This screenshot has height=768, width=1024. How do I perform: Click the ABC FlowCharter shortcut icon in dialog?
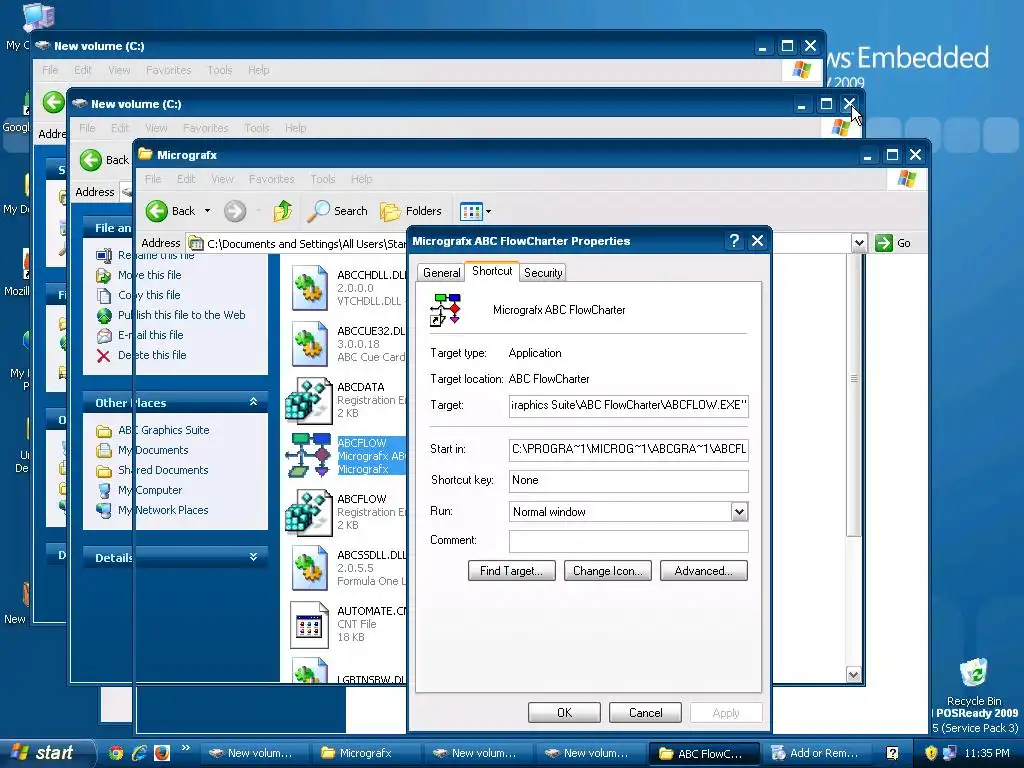(x=446, y=310)
